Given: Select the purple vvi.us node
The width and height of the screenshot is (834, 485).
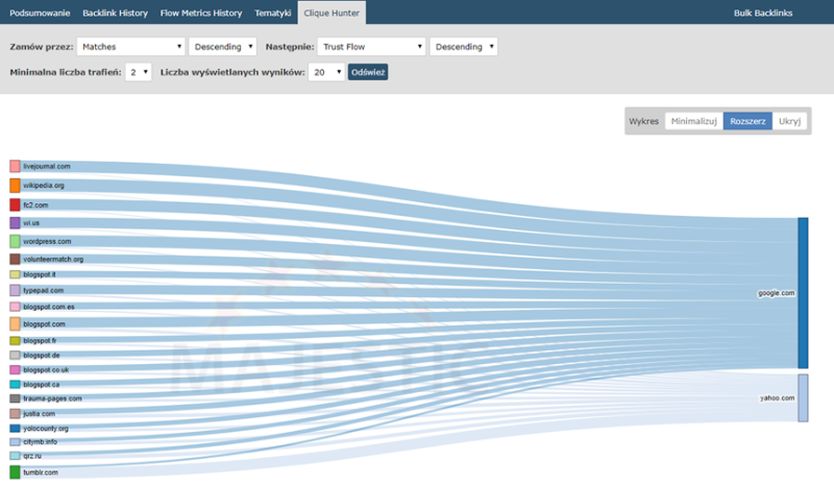Looking at the screenshot, I should [15, 223].
